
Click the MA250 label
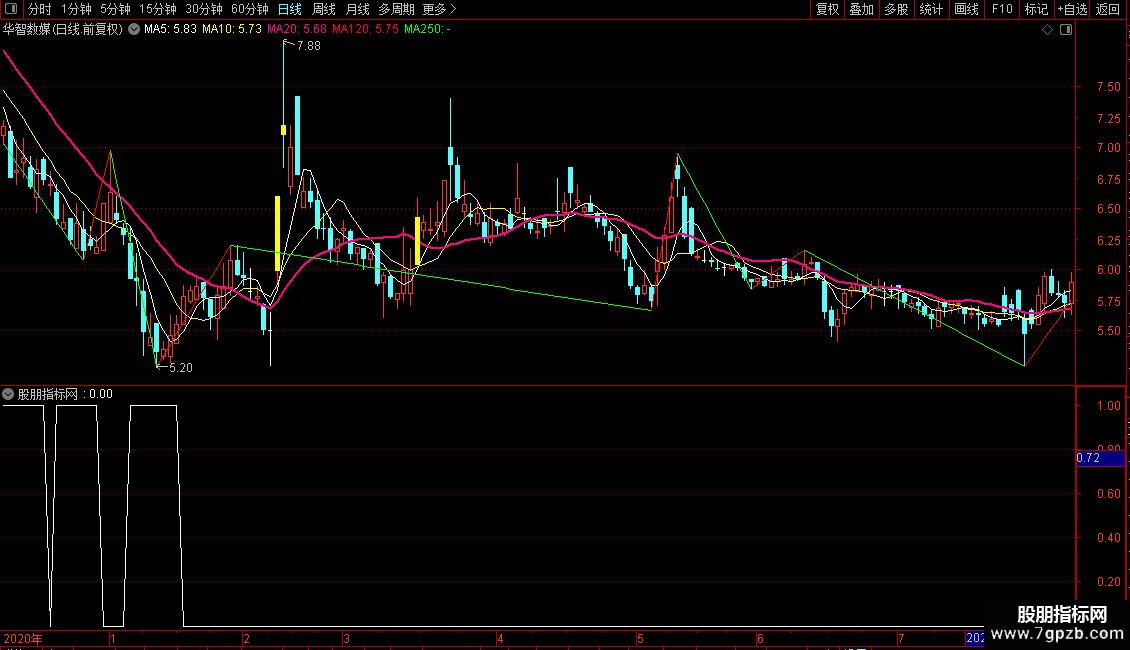[427, 29]
